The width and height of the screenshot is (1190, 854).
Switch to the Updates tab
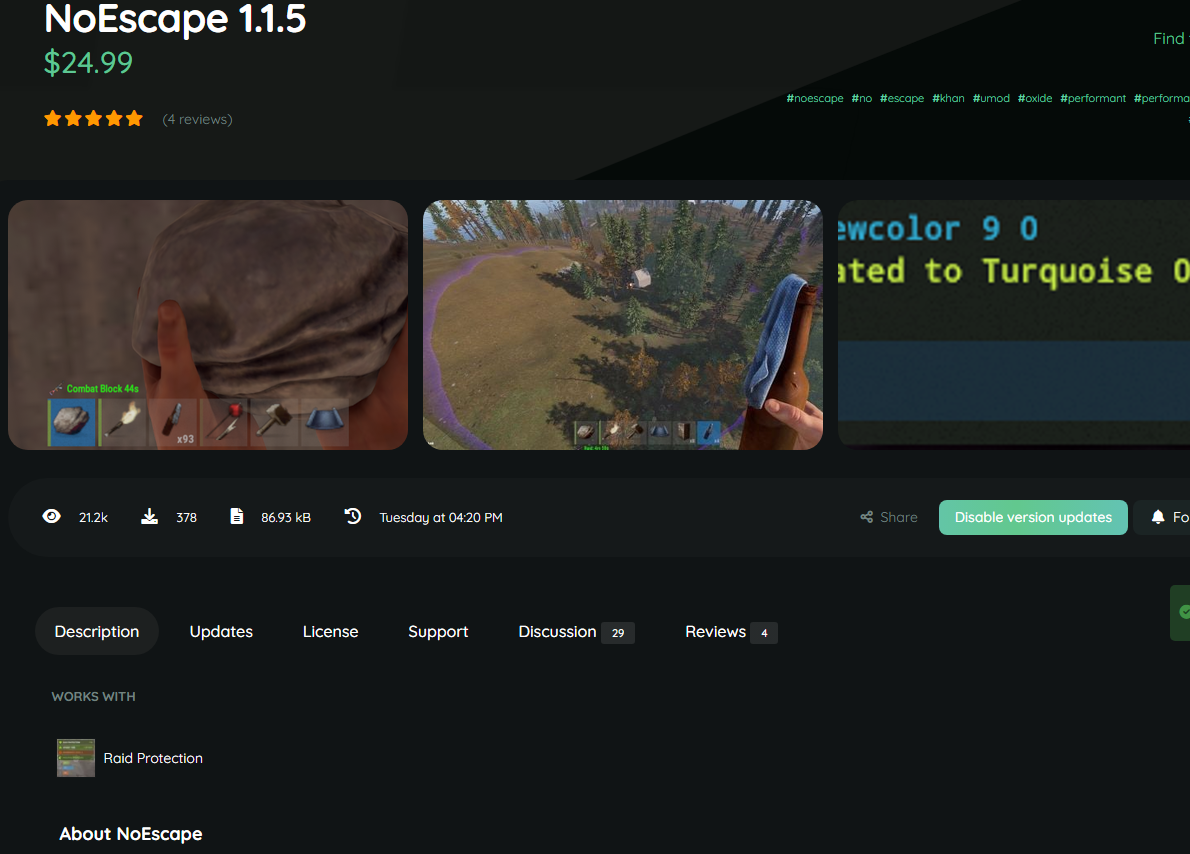point(221,631)
